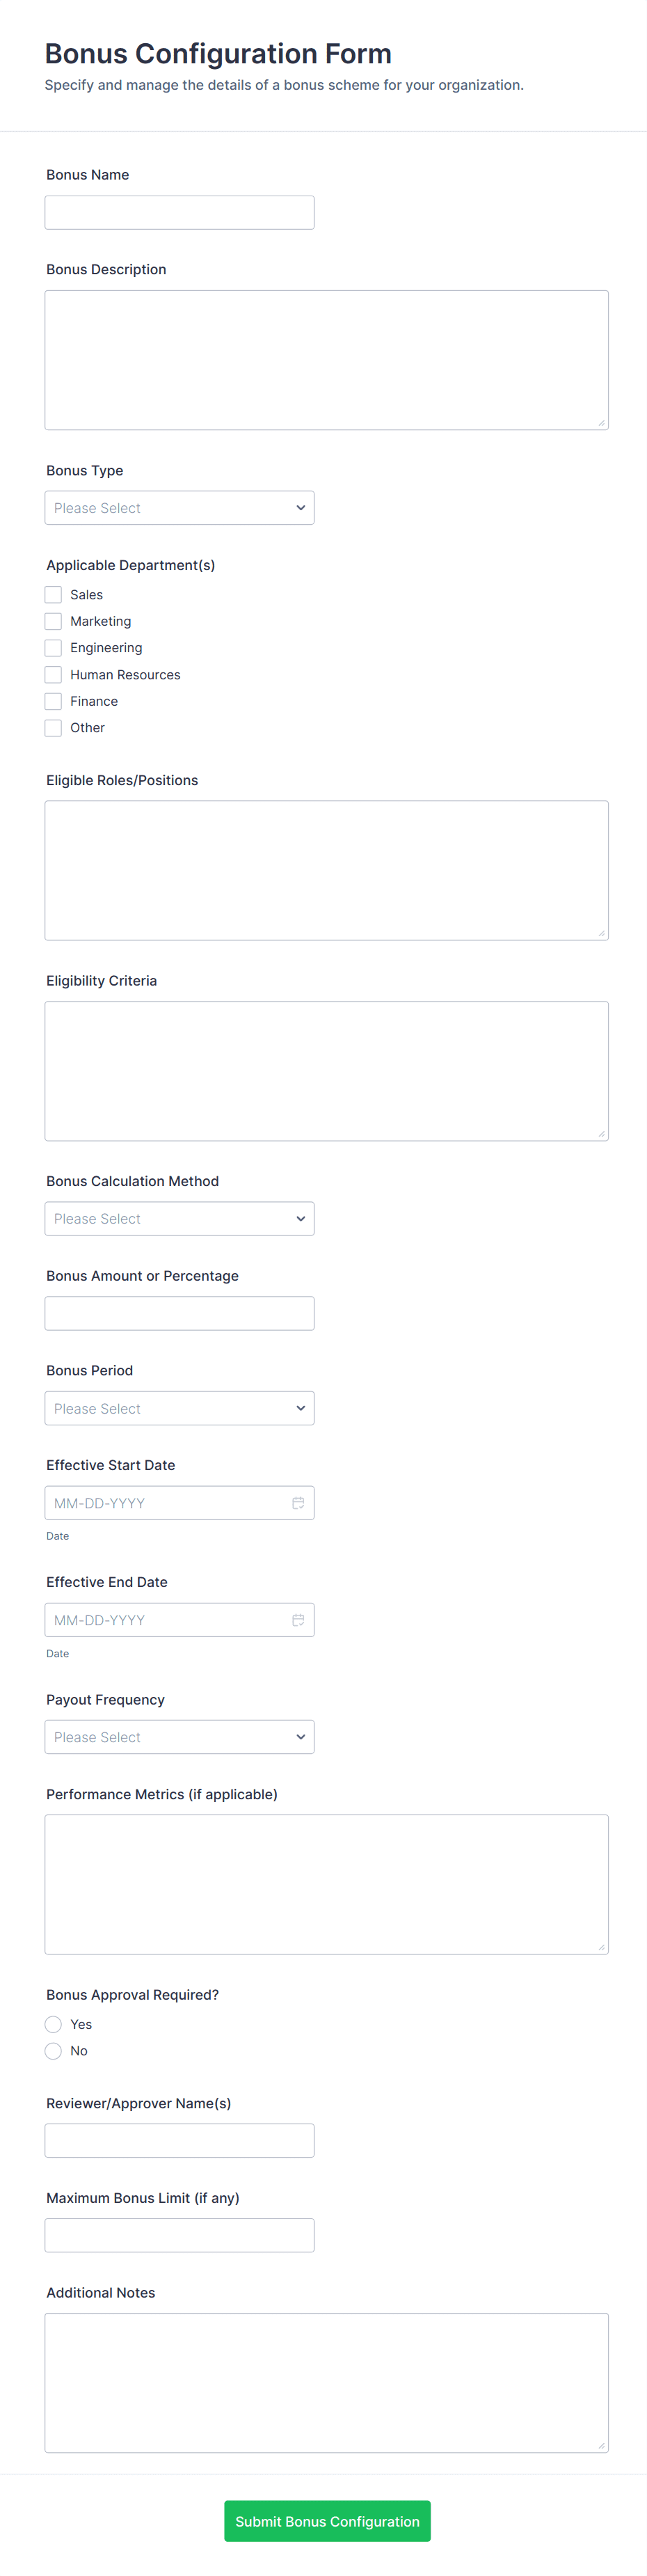
Task: Open the Bonus Period dropdown
Action: (x=179, y=1408)
